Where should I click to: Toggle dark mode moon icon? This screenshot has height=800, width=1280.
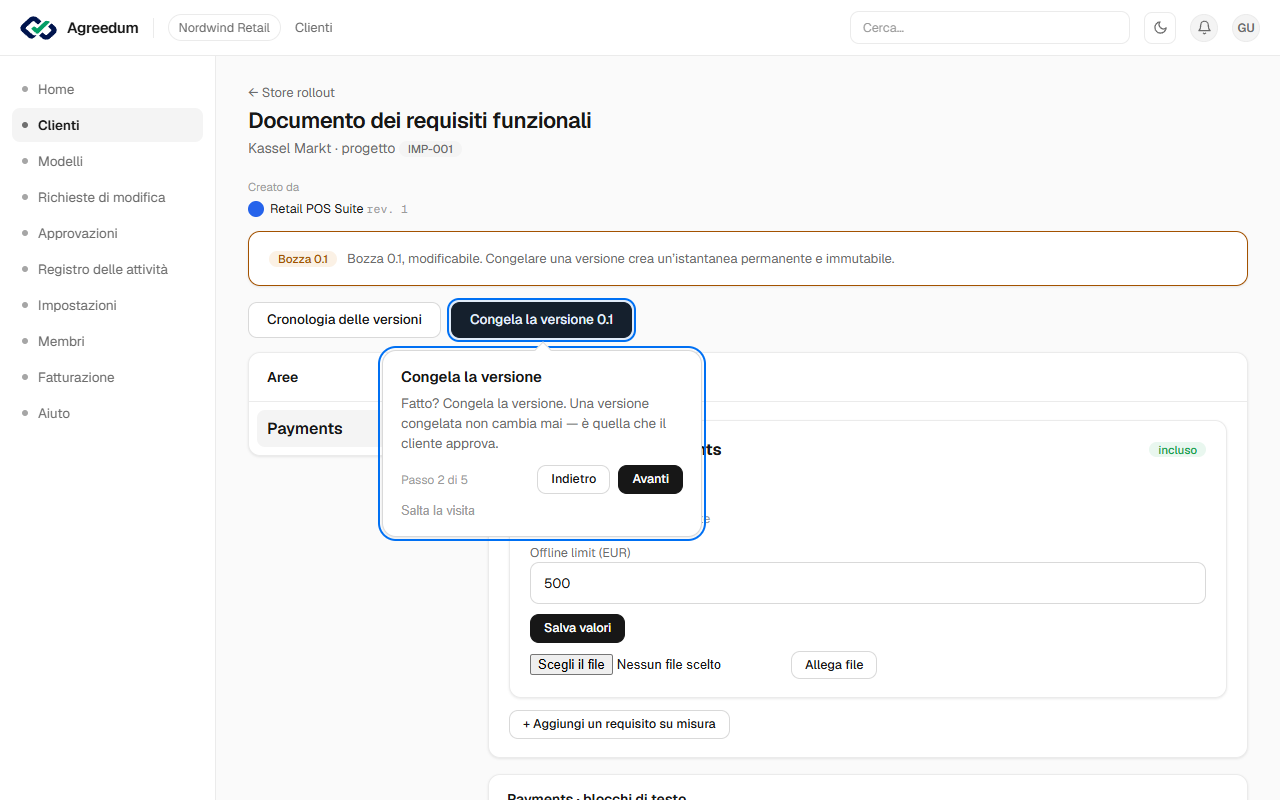(1160, 28)
